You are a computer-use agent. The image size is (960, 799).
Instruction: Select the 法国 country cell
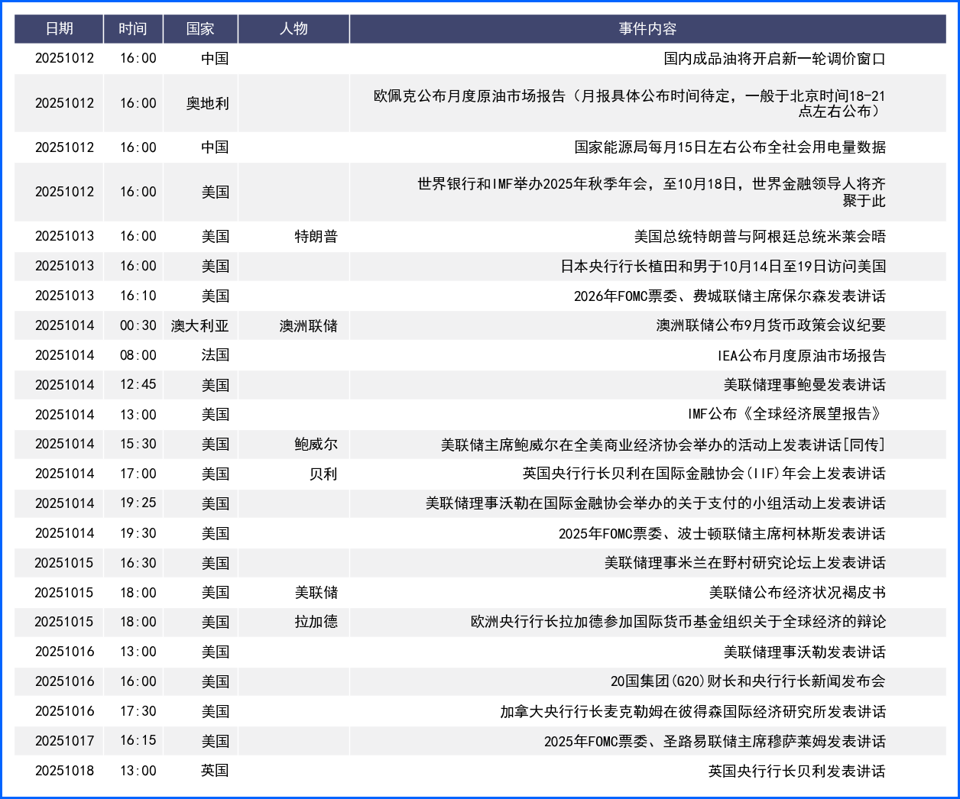tap(214, 355)
